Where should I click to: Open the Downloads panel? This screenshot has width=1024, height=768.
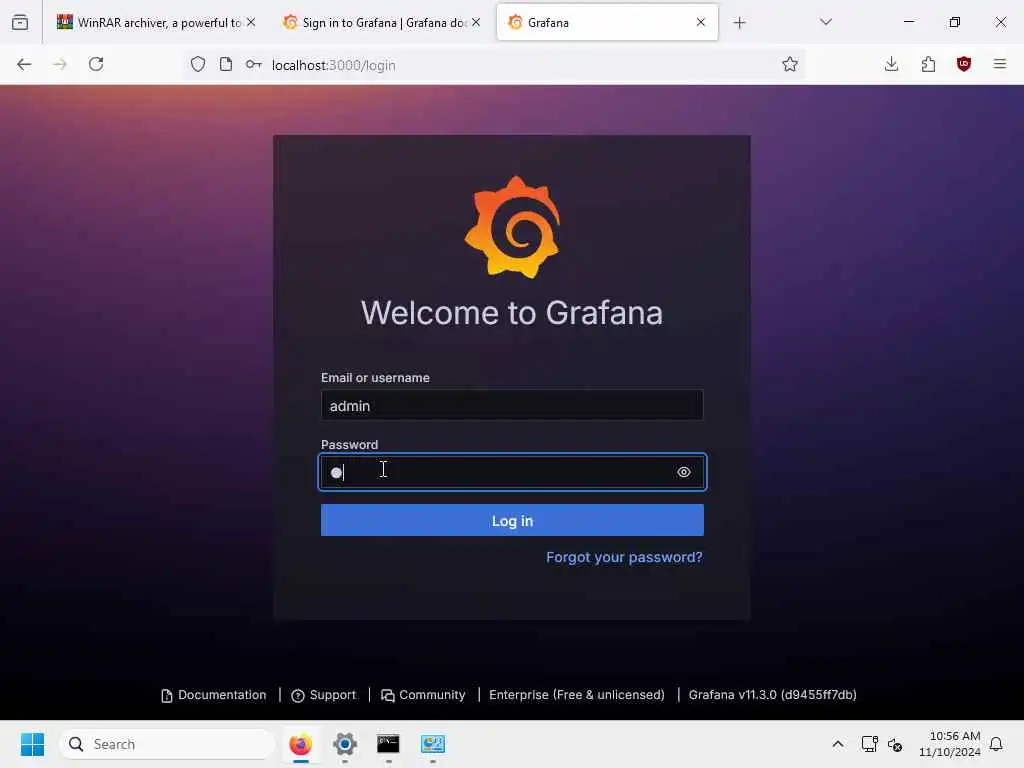coord(891,64)
